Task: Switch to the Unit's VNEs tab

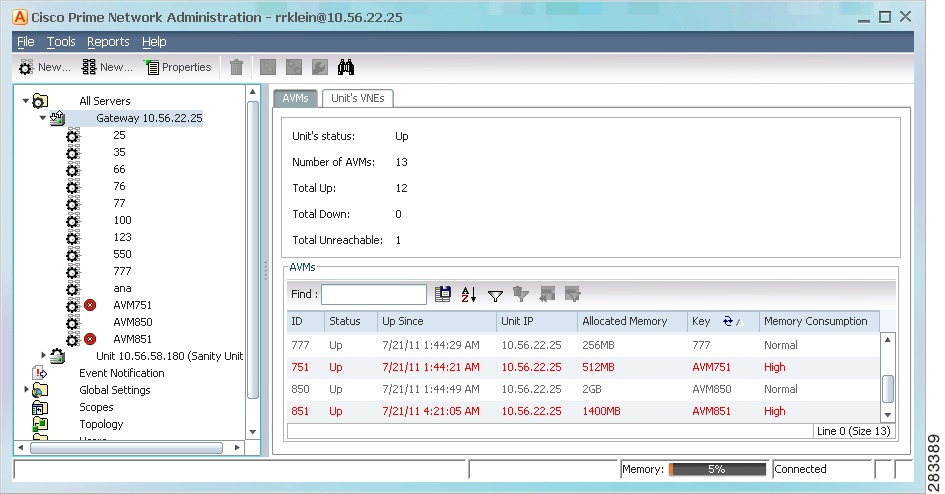Action: [357, 98]
